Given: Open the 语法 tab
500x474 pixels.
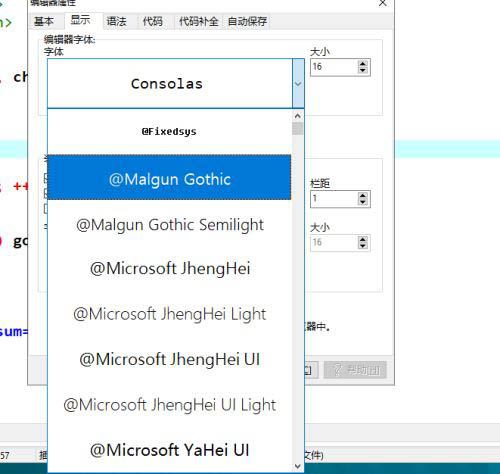Looking at the screenshot, I should [116, 21].
